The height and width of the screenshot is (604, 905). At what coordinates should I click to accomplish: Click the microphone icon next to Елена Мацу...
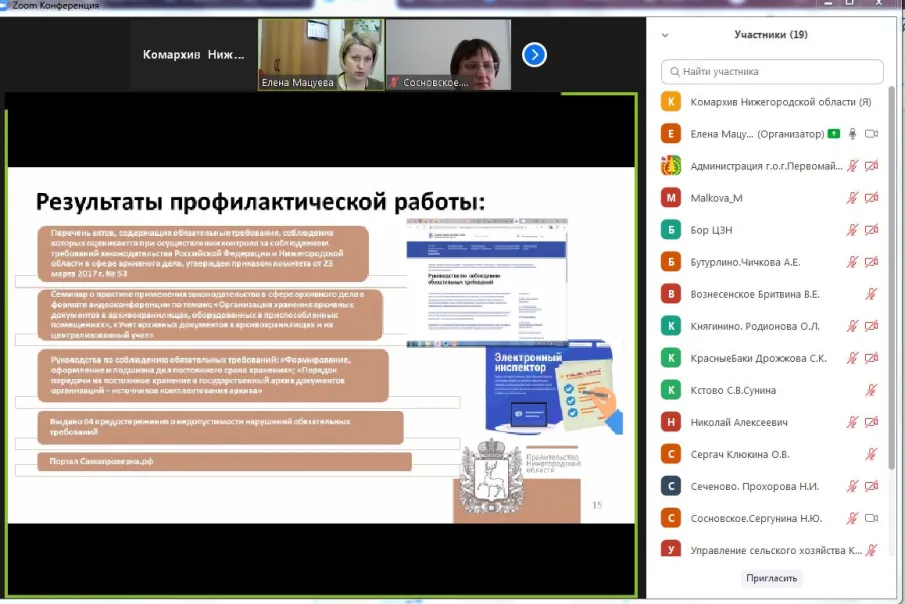point(851,133)
